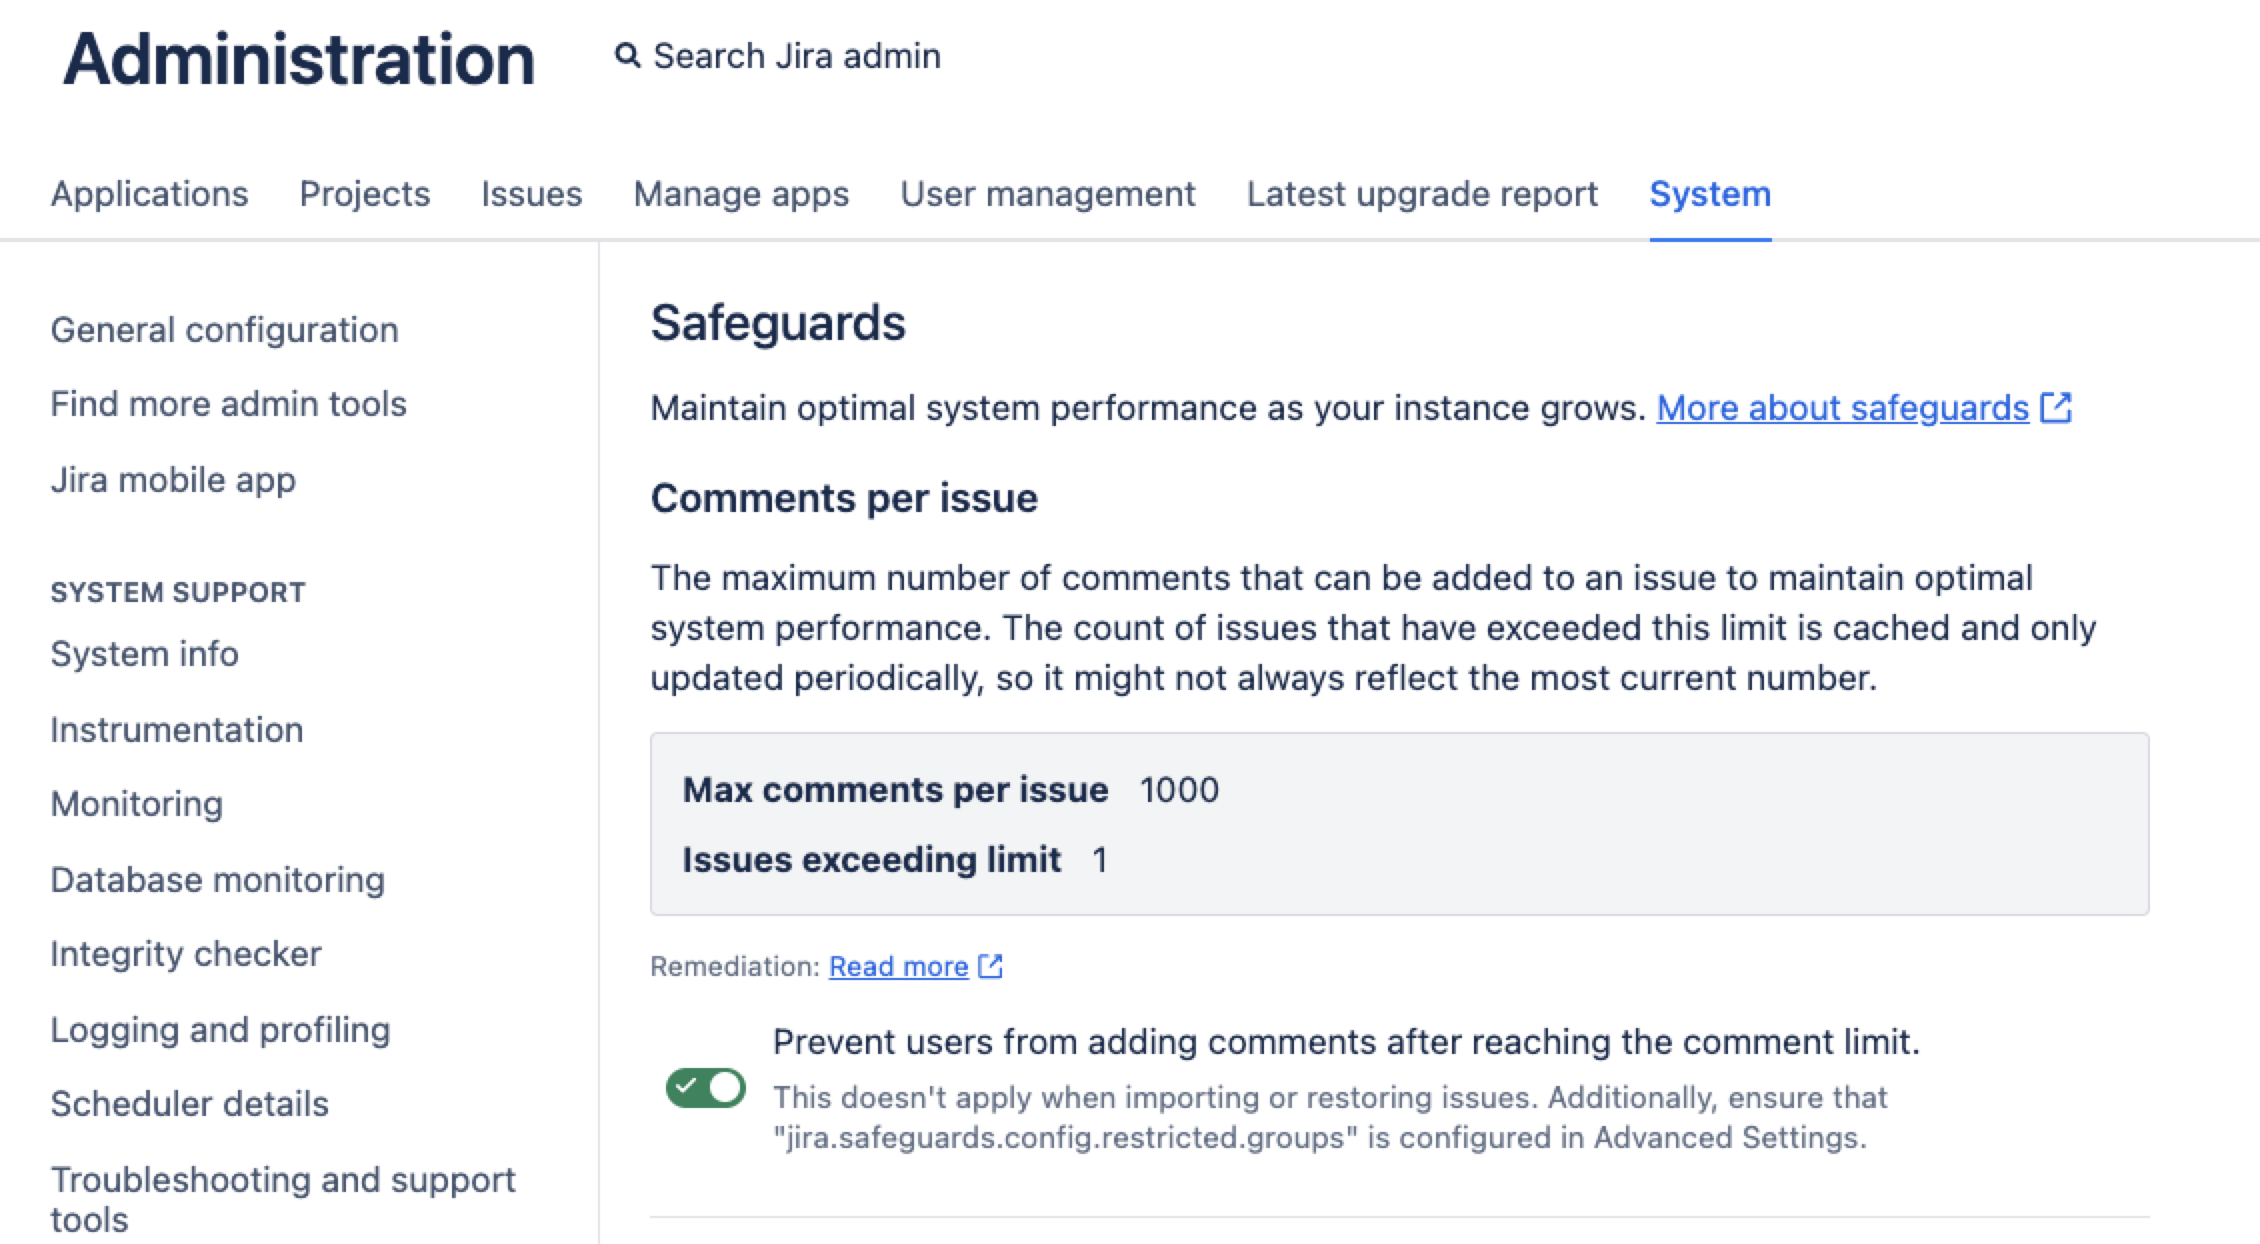Go to Find more admin tools
Screen dimensions: 2260x1244
229,404
